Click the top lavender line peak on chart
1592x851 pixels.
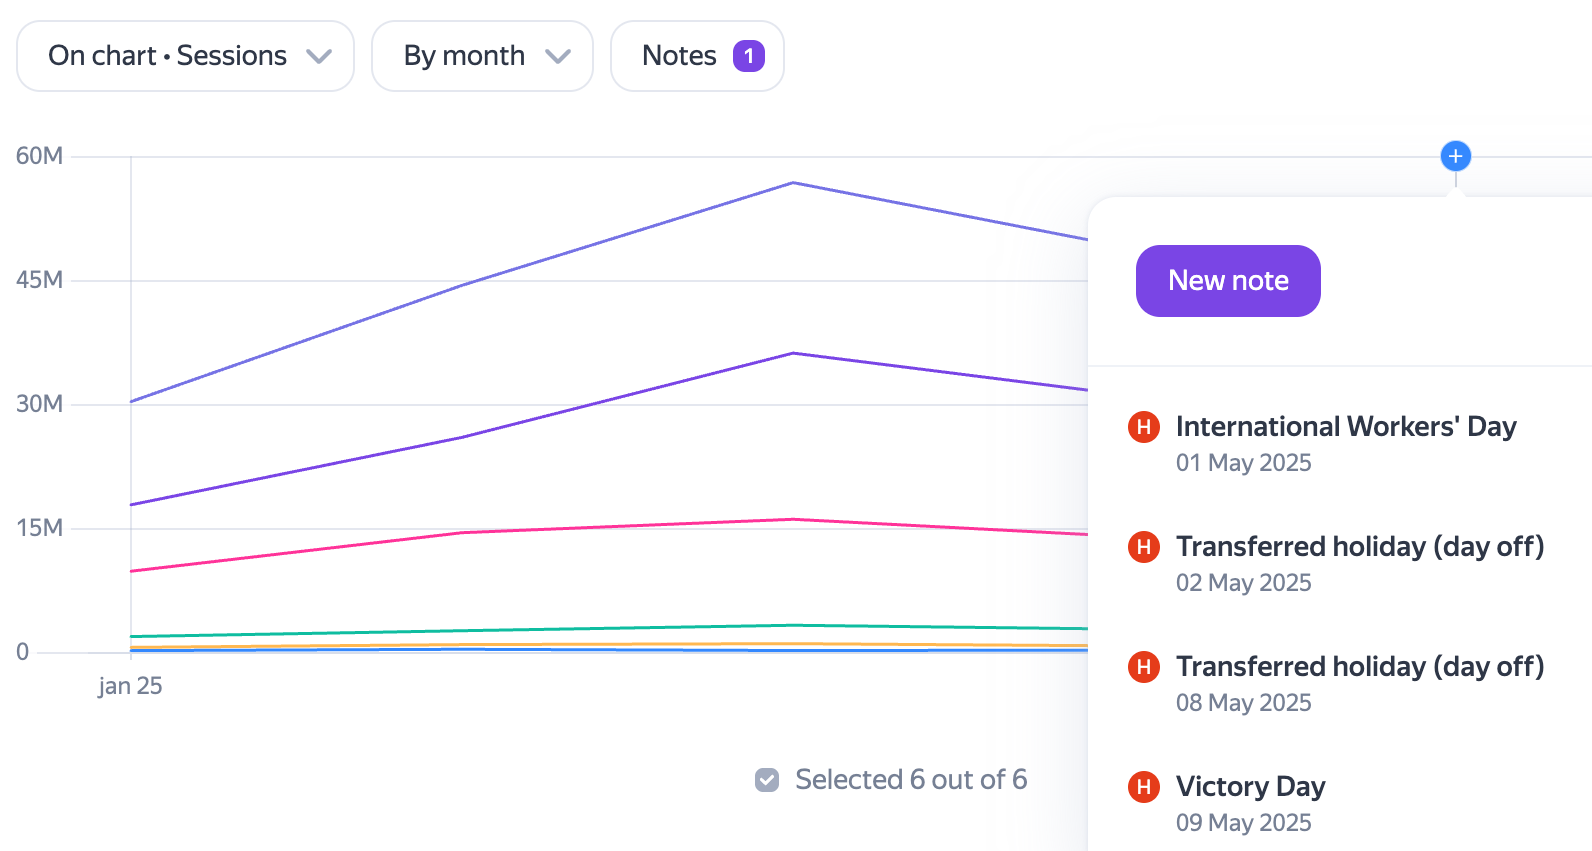click(793, 183)
